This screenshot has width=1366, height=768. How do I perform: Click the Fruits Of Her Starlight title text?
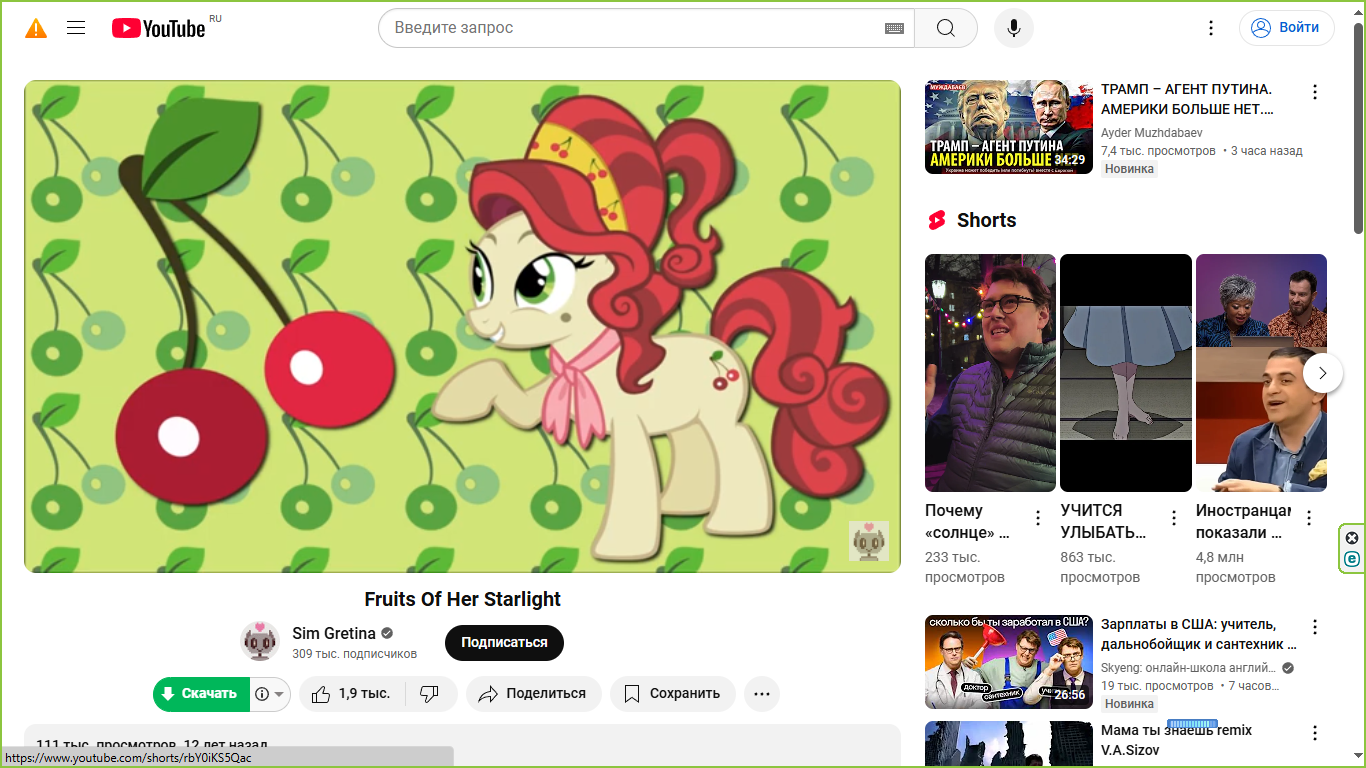(x=462, y=599)
